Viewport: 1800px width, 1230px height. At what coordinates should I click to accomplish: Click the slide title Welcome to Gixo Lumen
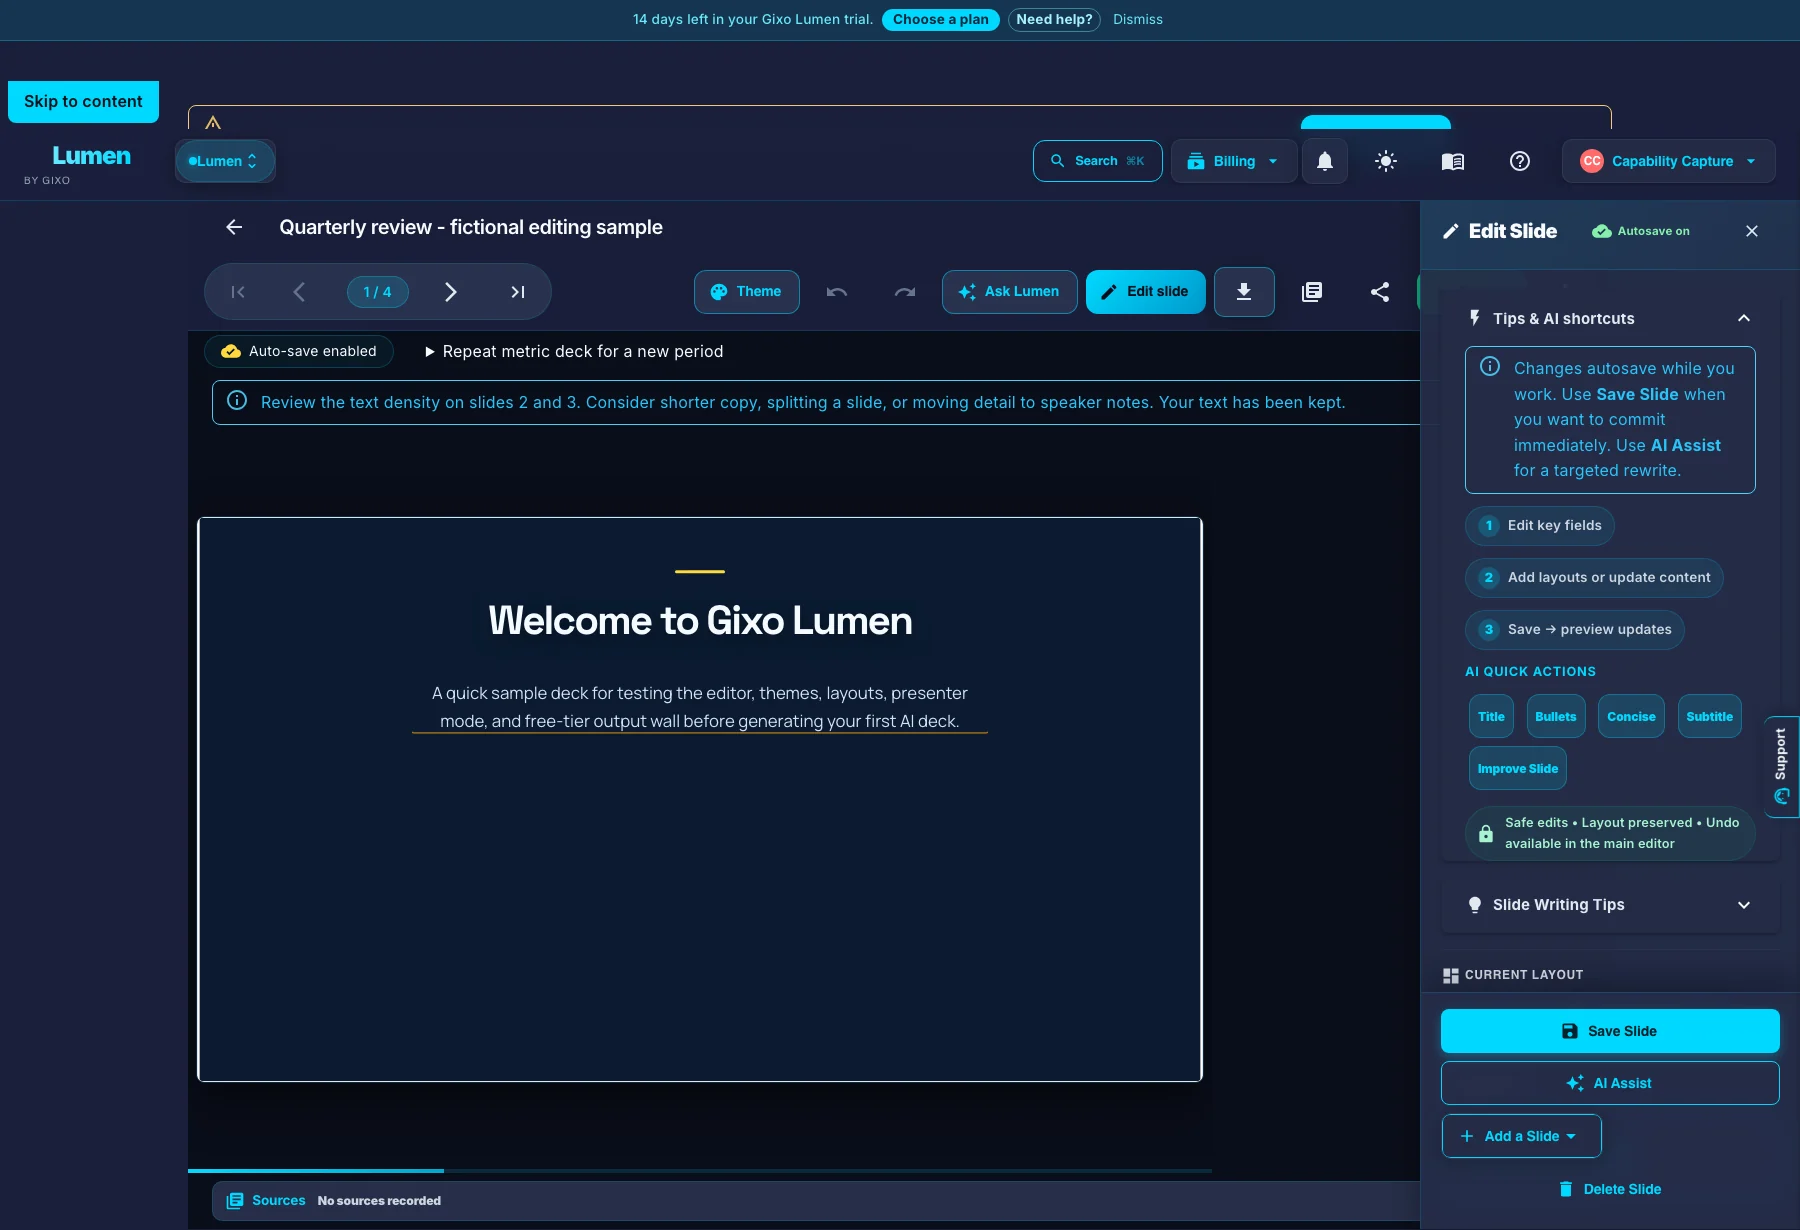point(700,621)
